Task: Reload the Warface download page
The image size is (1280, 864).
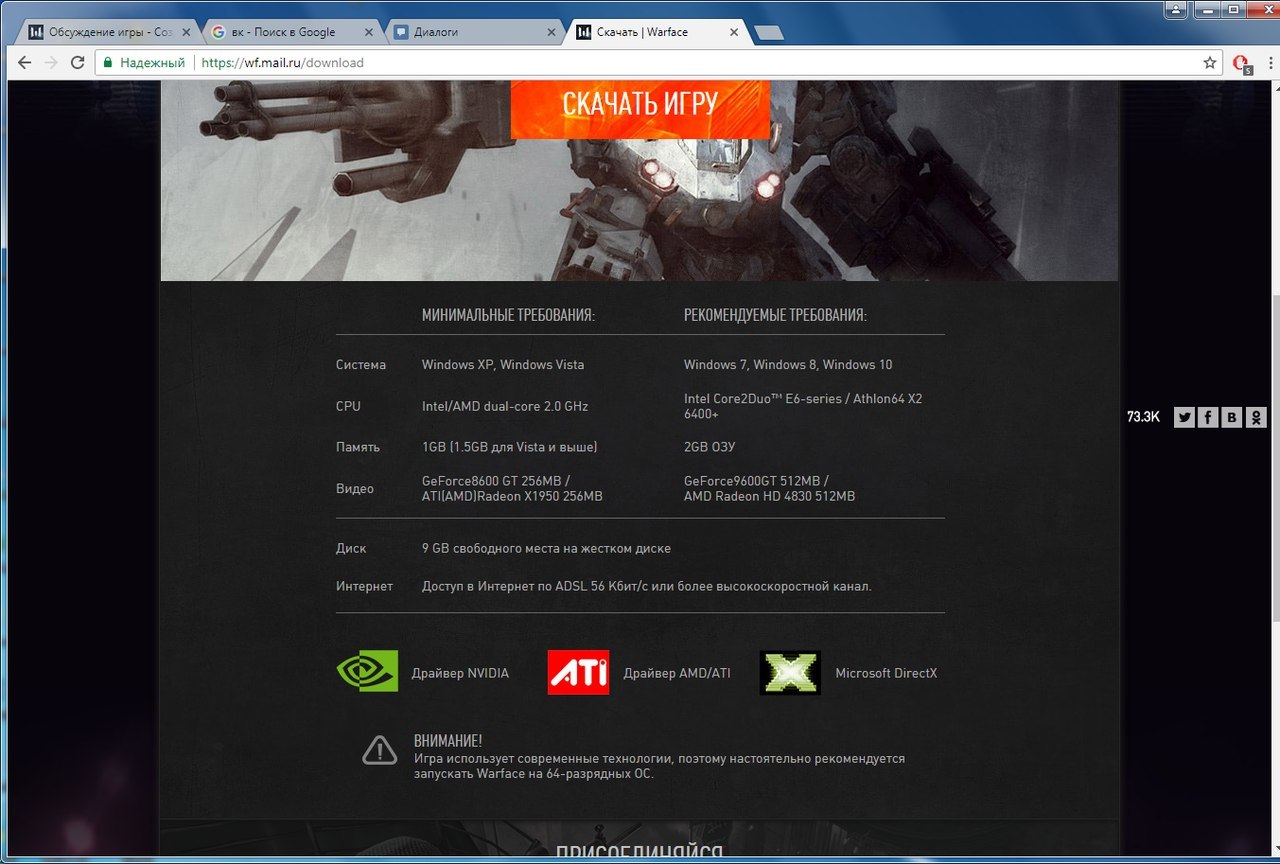Action: (78, 62)
